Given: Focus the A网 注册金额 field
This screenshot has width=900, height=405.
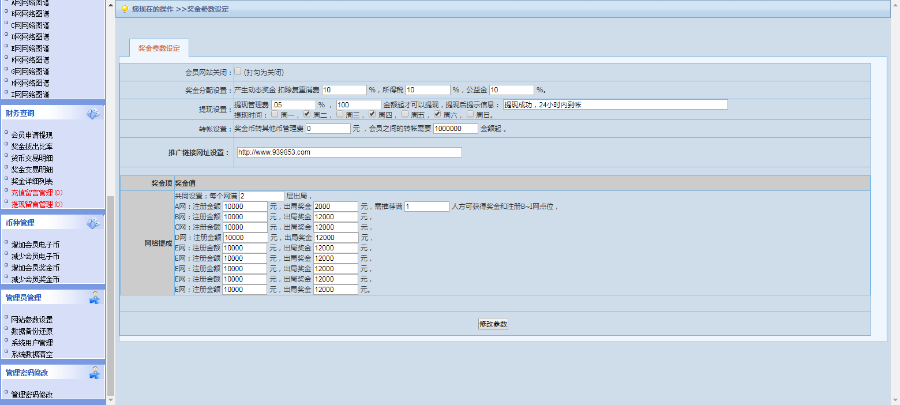Looking at the screenshot, I should pyautogui.click(x=245, y=207).
